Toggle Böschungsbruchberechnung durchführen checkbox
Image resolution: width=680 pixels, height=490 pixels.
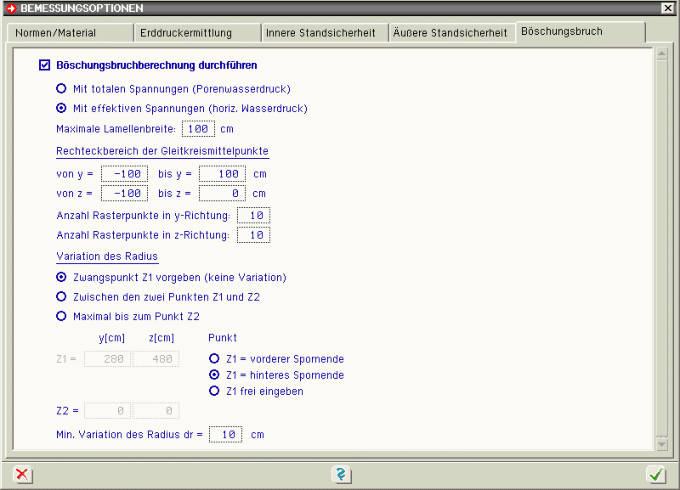[x=44, y=66]
